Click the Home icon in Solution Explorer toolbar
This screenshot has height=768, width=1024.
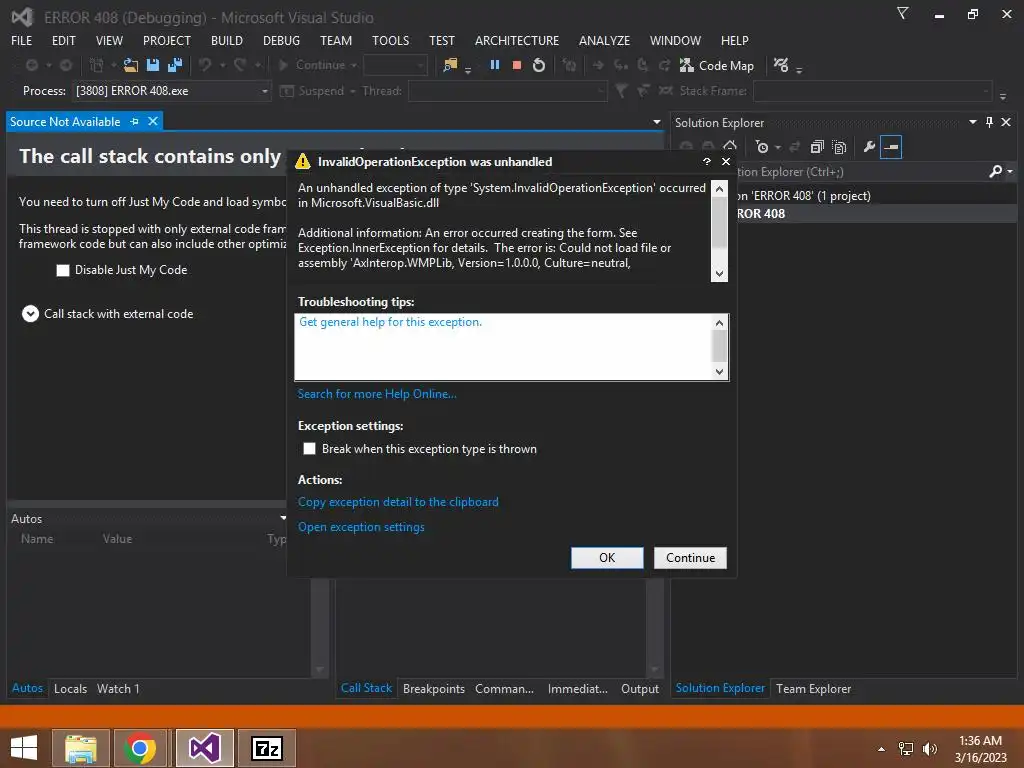(730, 147)
